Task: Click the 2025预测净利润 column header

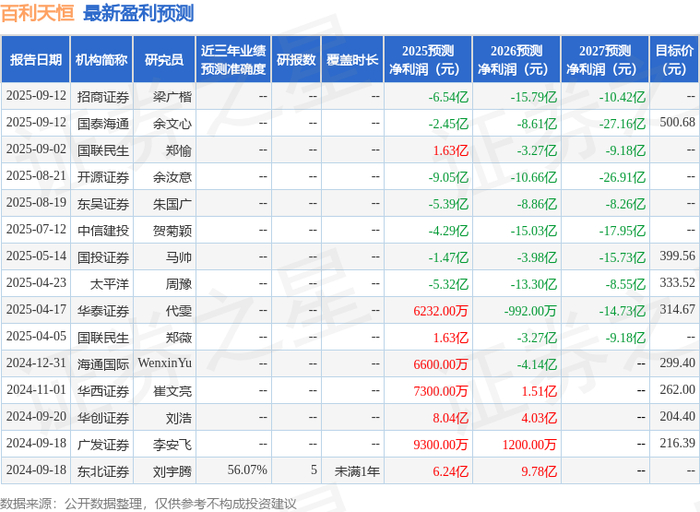Action: [428, 59]
